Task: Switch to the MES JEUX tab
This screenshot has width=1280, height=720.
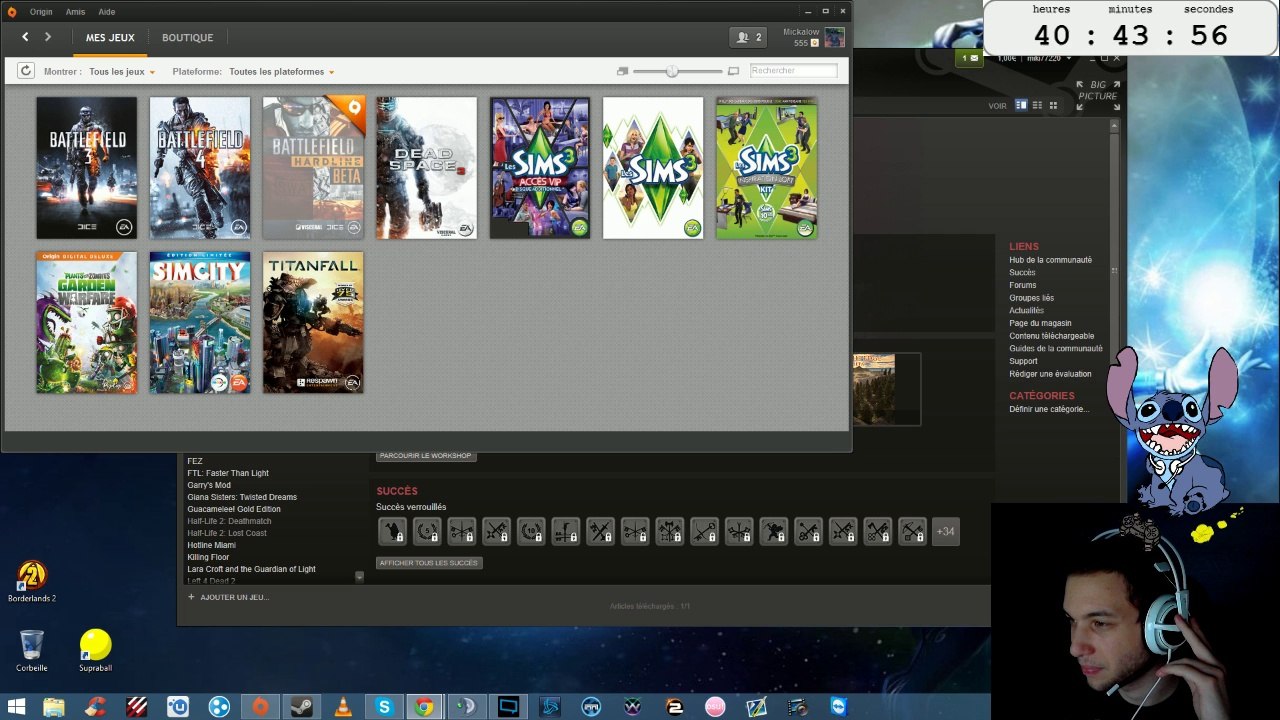Action: 110,38
